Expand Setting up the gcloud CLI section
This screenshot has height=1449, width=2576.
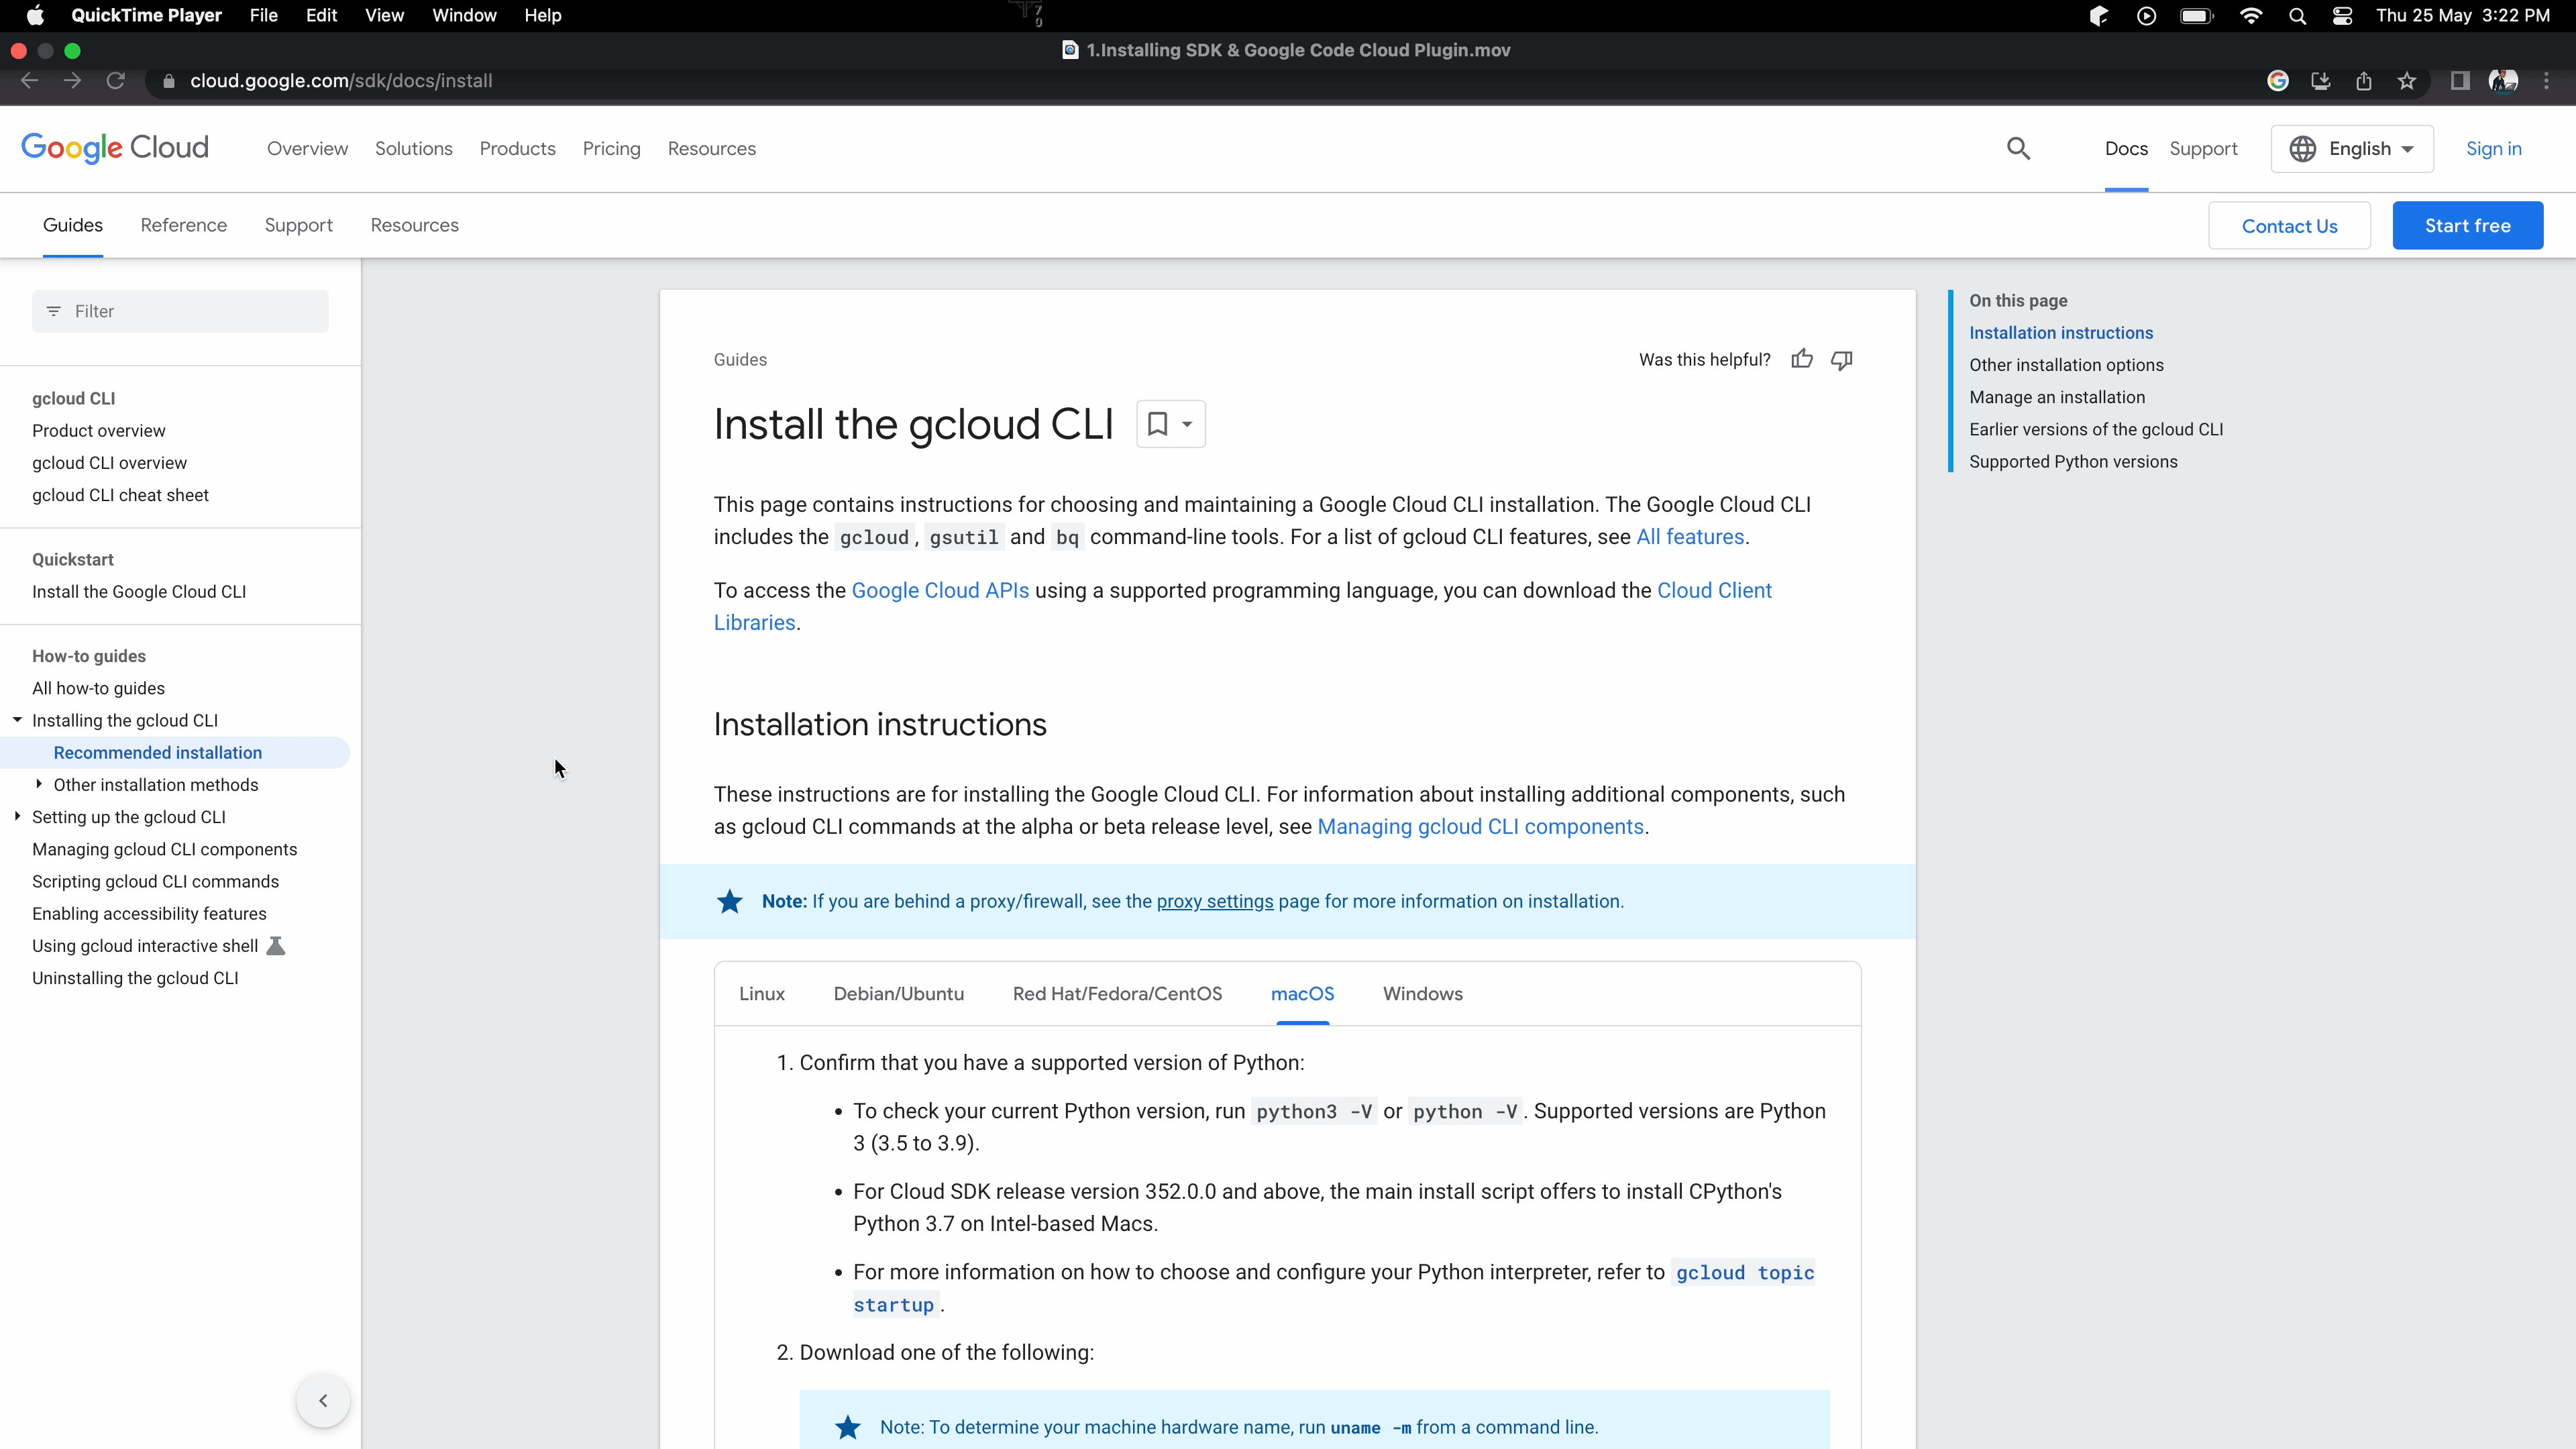[x=17, y=816]
